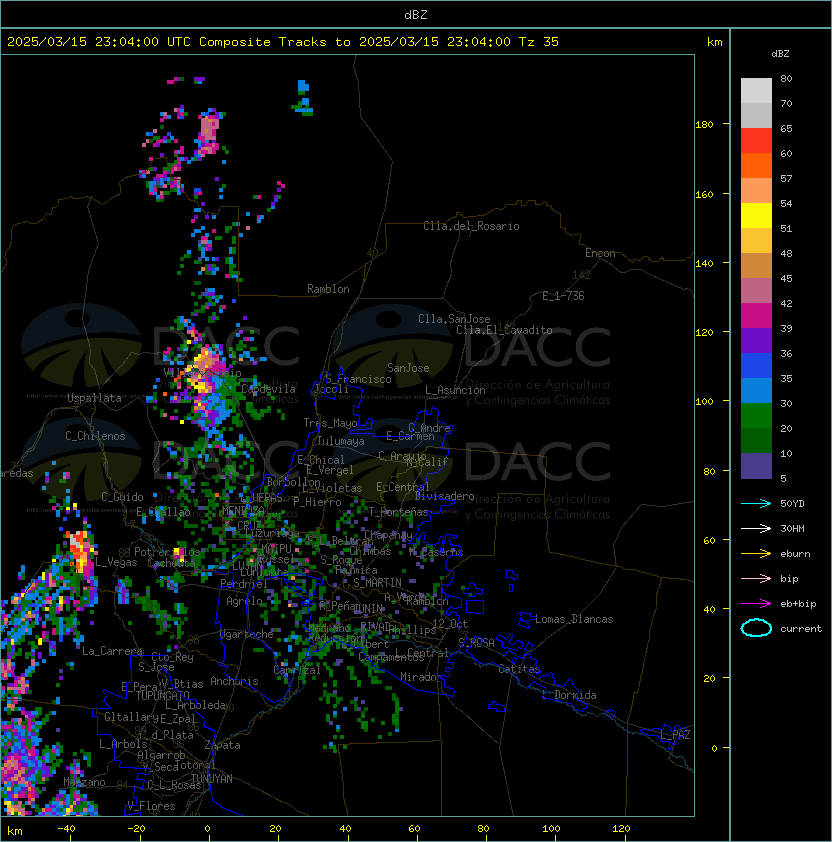Click the 'S_MARTIN' map label
The image size is (832, 842).
378,582
